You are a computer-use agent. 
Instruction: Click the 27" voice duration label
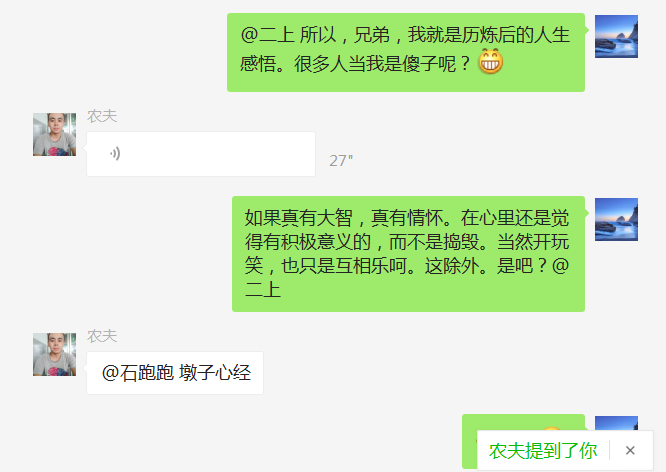click(x=341, y=161)
